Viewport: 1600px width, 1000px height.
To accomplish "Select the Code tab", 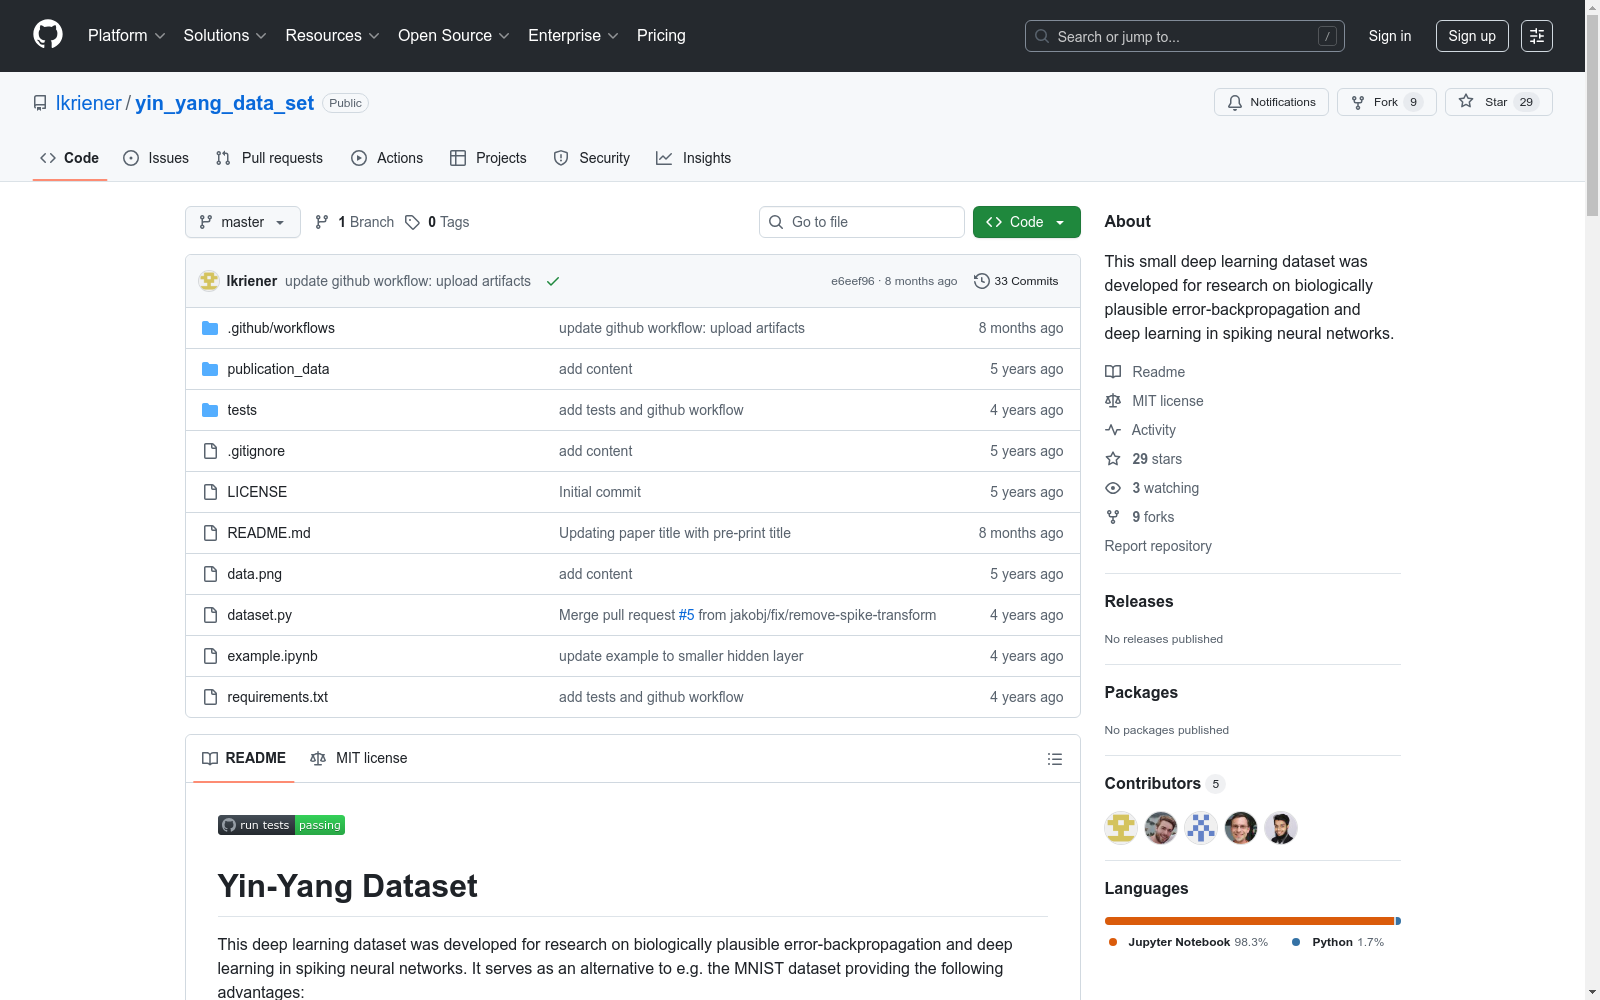I will coord(70,158).
